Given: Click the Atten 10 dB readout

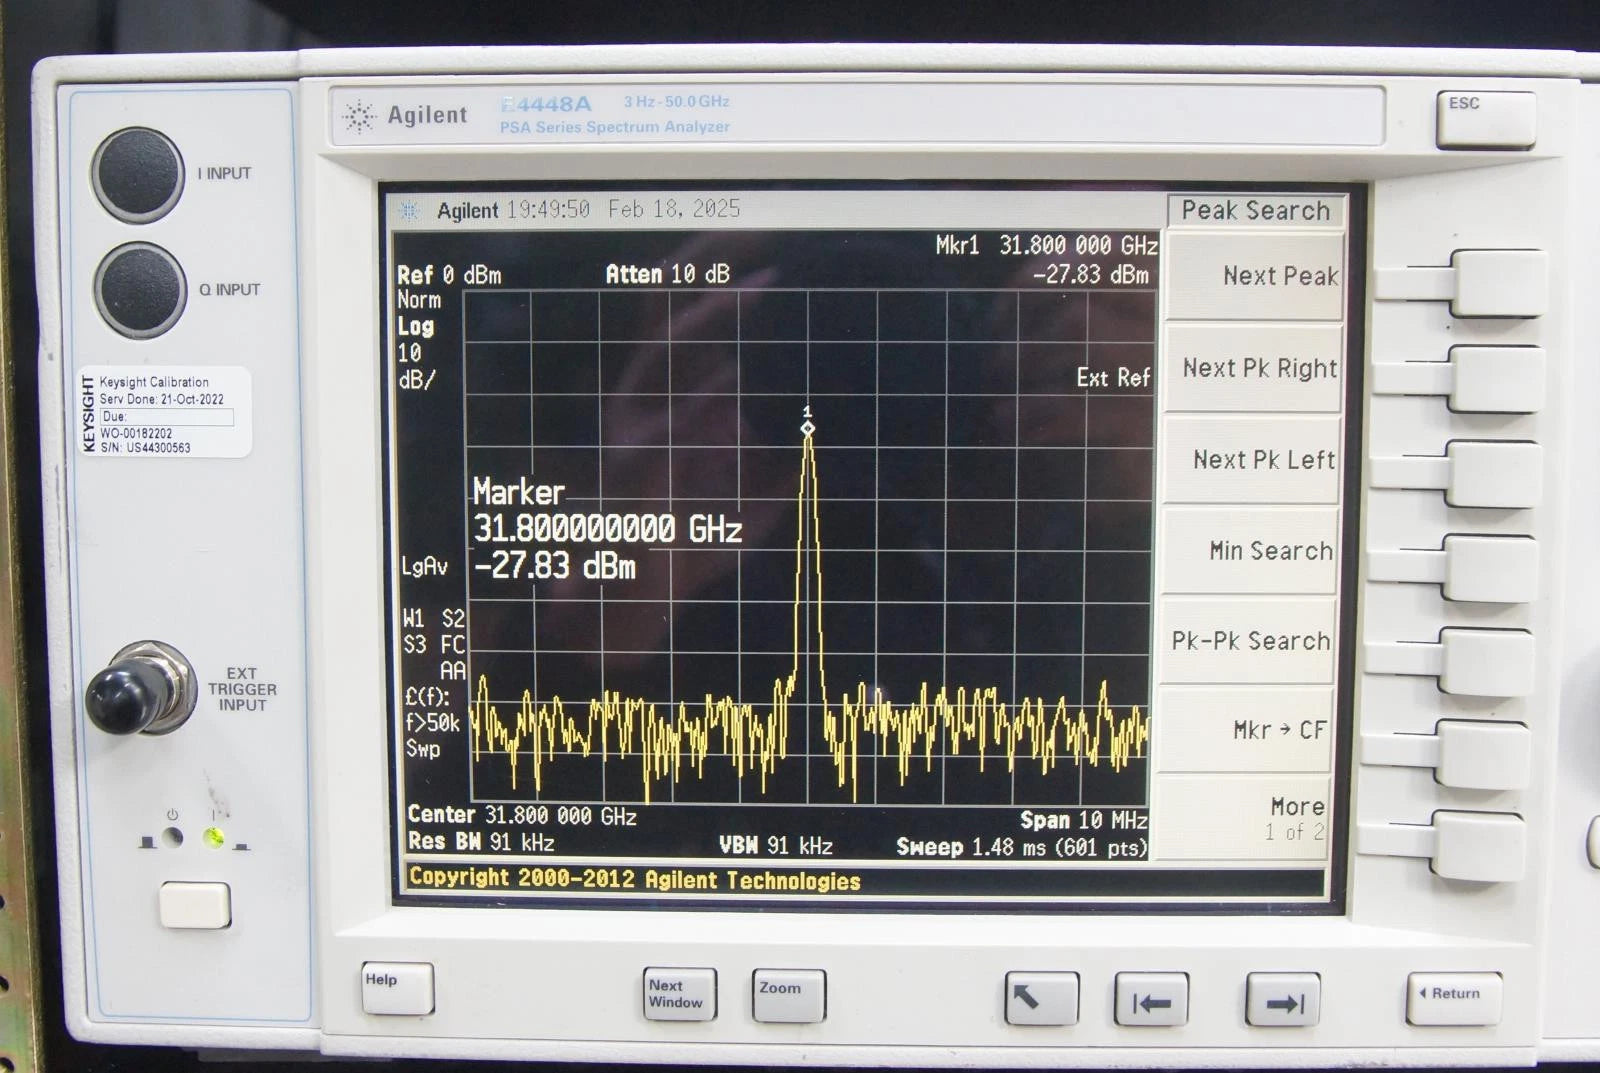Looking at the screenshot, I should tap(668, 274).
